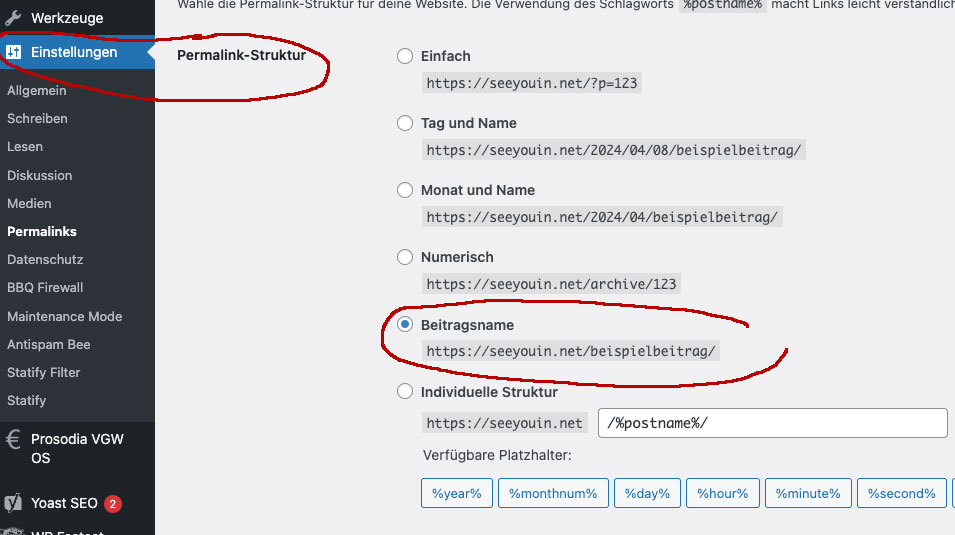Click the Permalink-Struktur heading
Screen dimensions: 955x535
click(242, 55)
